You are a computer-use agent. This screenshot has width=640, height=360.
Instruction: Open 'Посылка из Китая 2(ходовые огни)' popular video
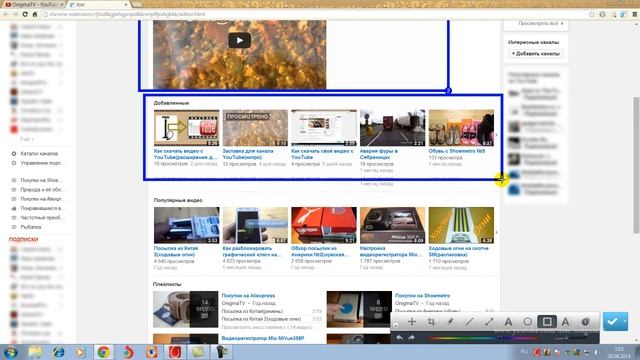pos(176,251)
